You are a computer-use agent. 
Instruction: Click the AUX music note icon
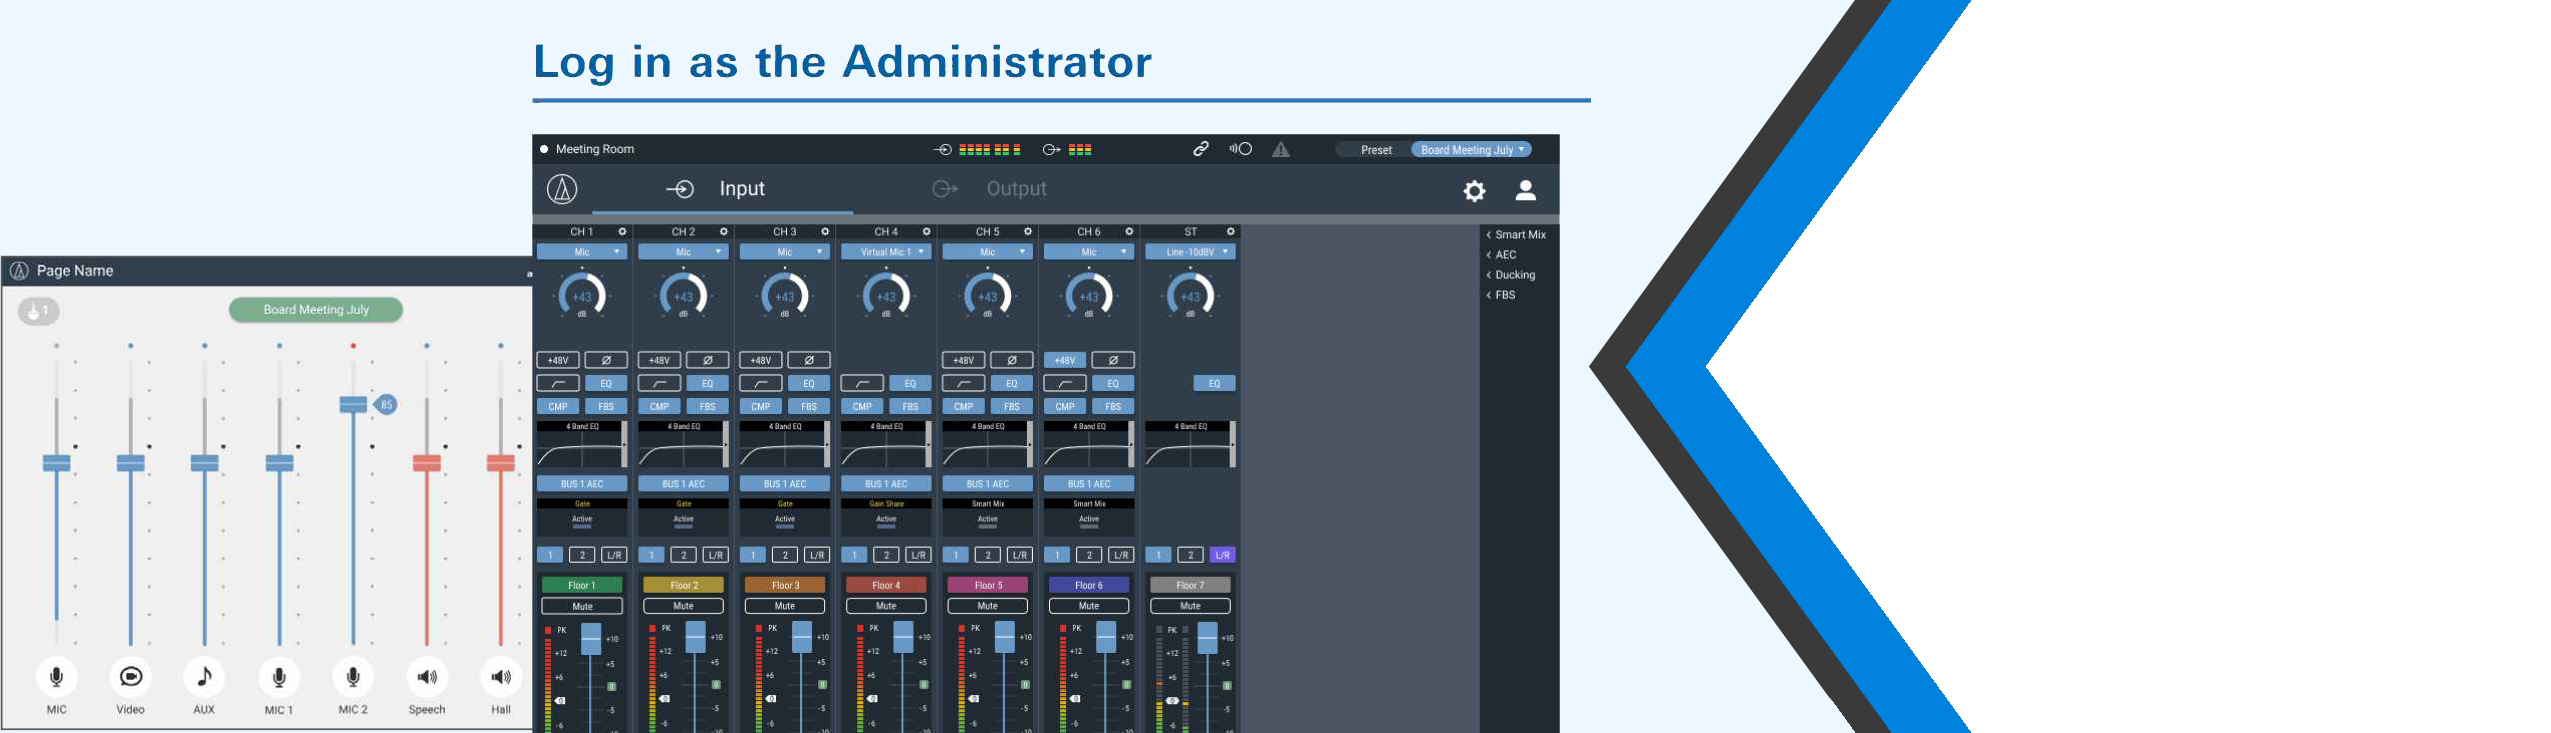204,677
